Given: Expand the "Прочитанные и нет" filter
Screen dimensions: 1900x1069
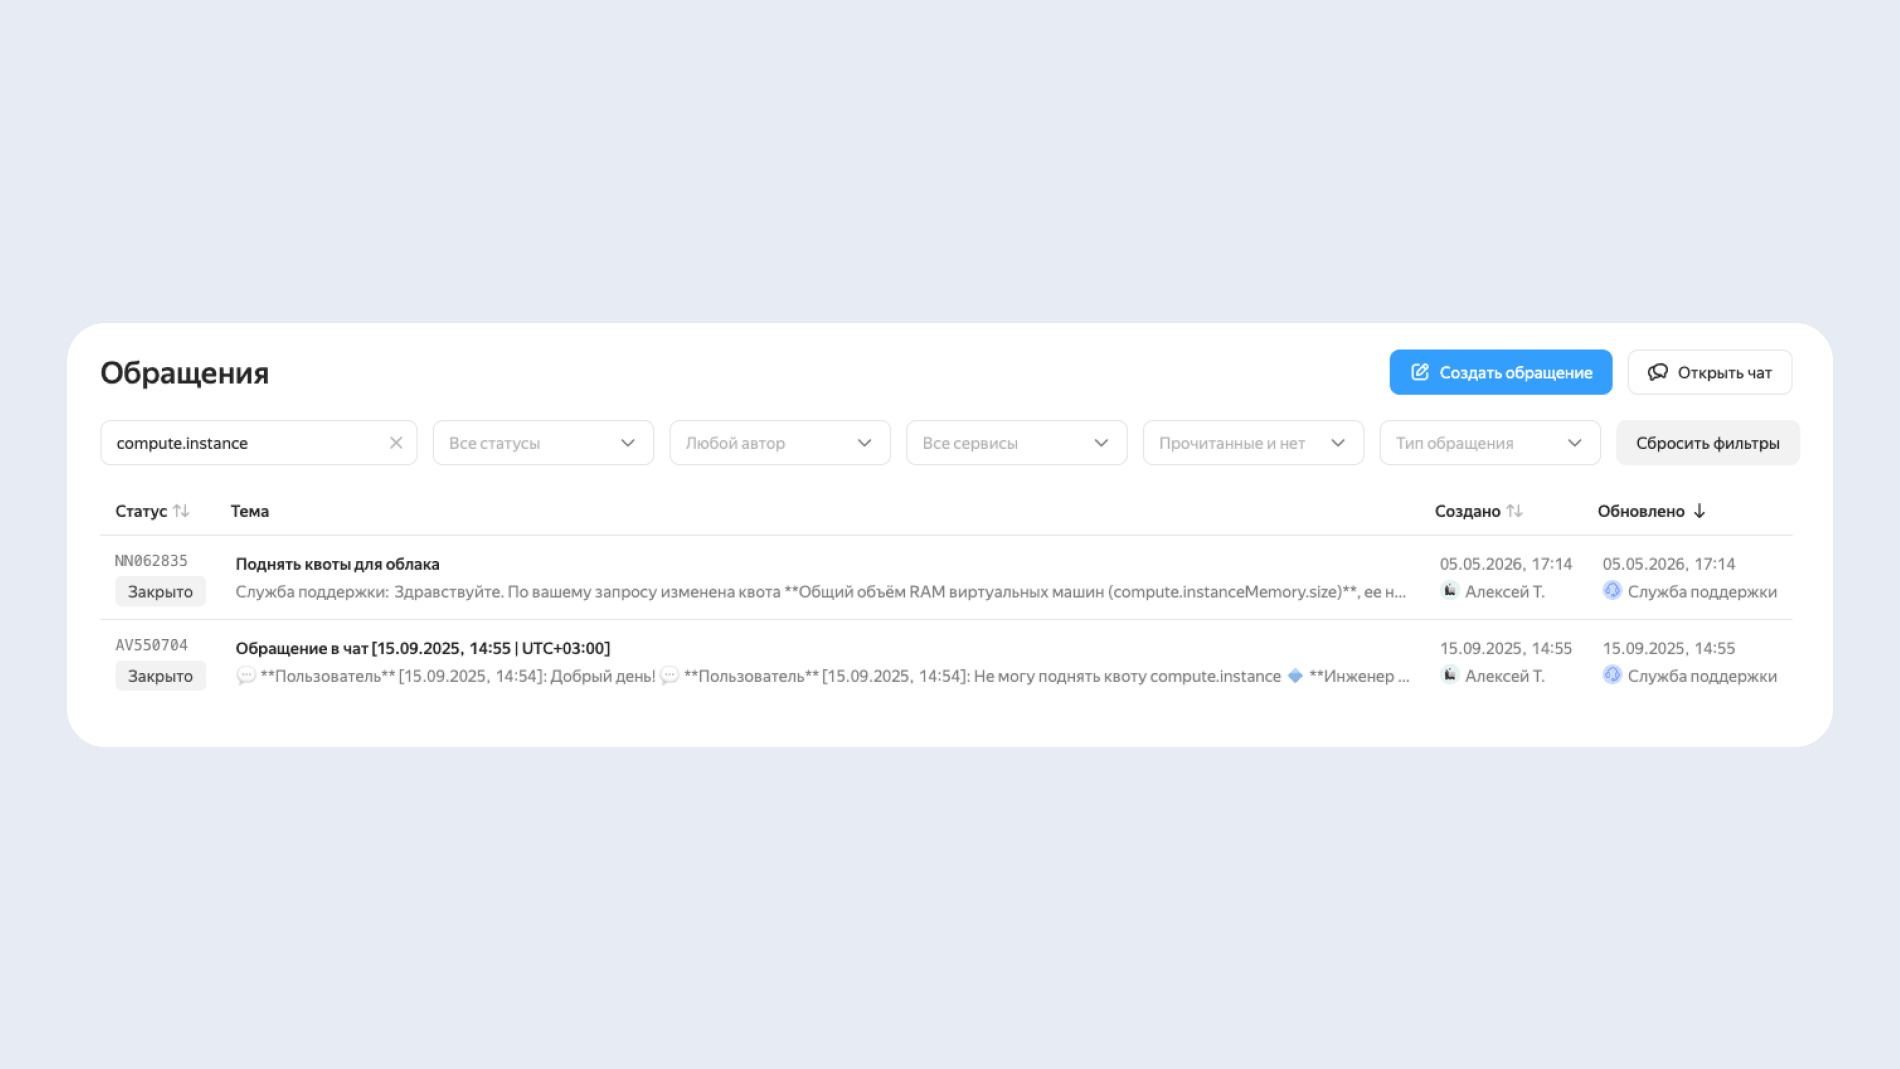Looking at the screenshot, I should [x=1253, y=443].
